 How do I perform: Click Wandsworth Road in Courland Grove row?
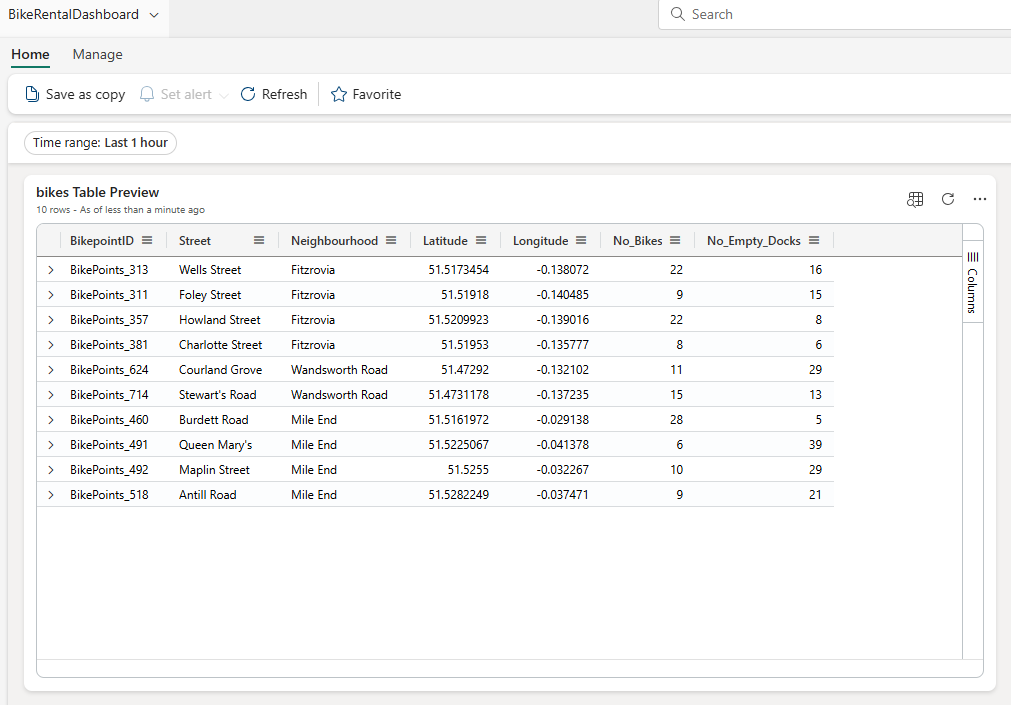point(339,370)
